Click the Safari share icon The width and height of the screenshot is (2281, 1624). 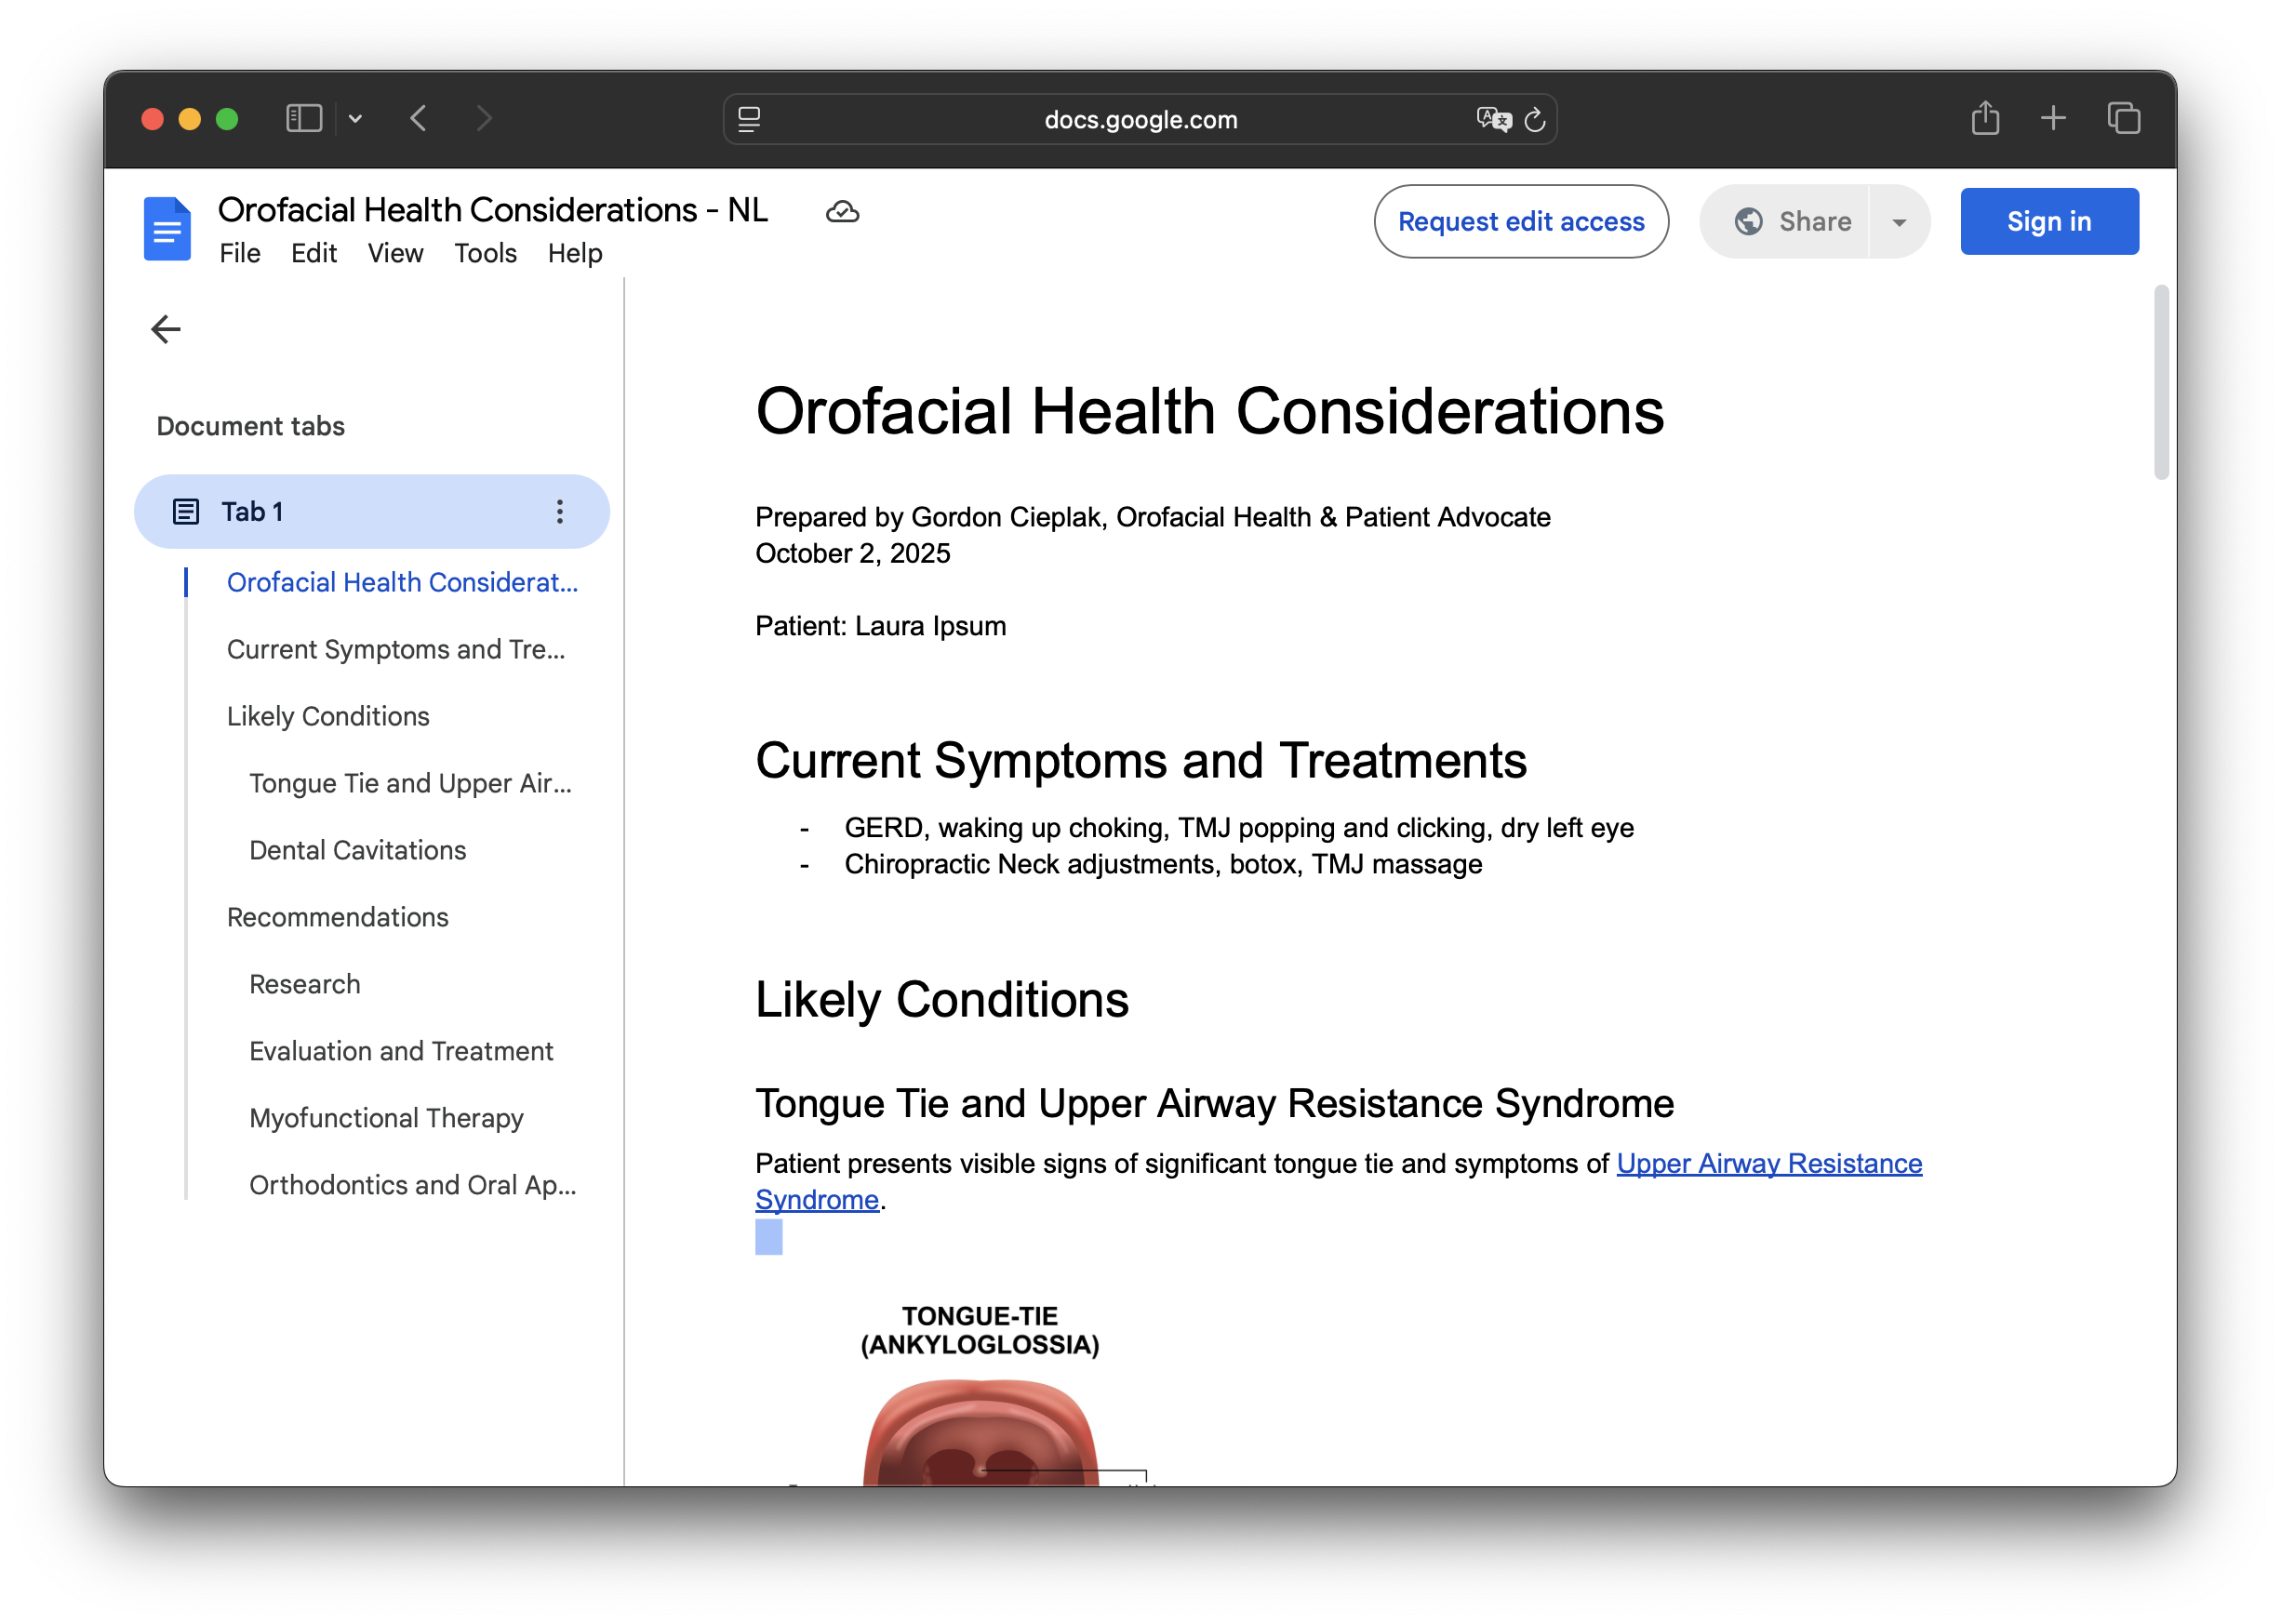coord(1986,118)
